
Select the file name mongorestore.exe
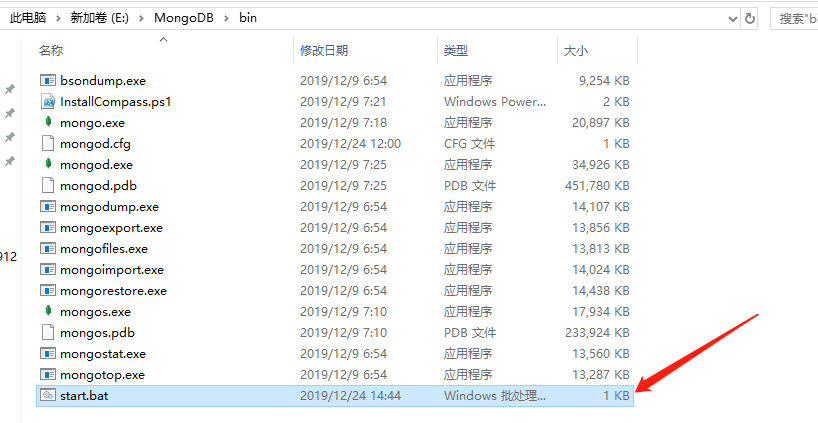coord(113,291)
